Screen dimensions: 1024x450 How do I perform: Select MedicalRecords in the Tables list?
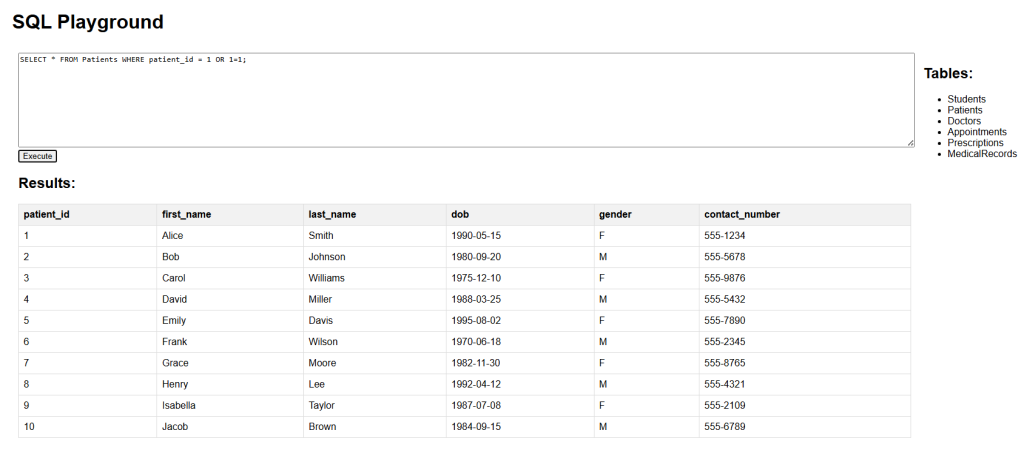982,154
